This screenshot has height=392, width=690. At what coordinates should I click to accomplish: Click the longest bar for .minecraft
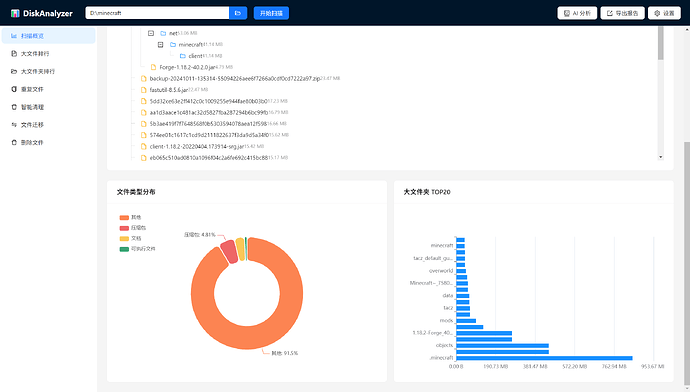pos(544,358)
